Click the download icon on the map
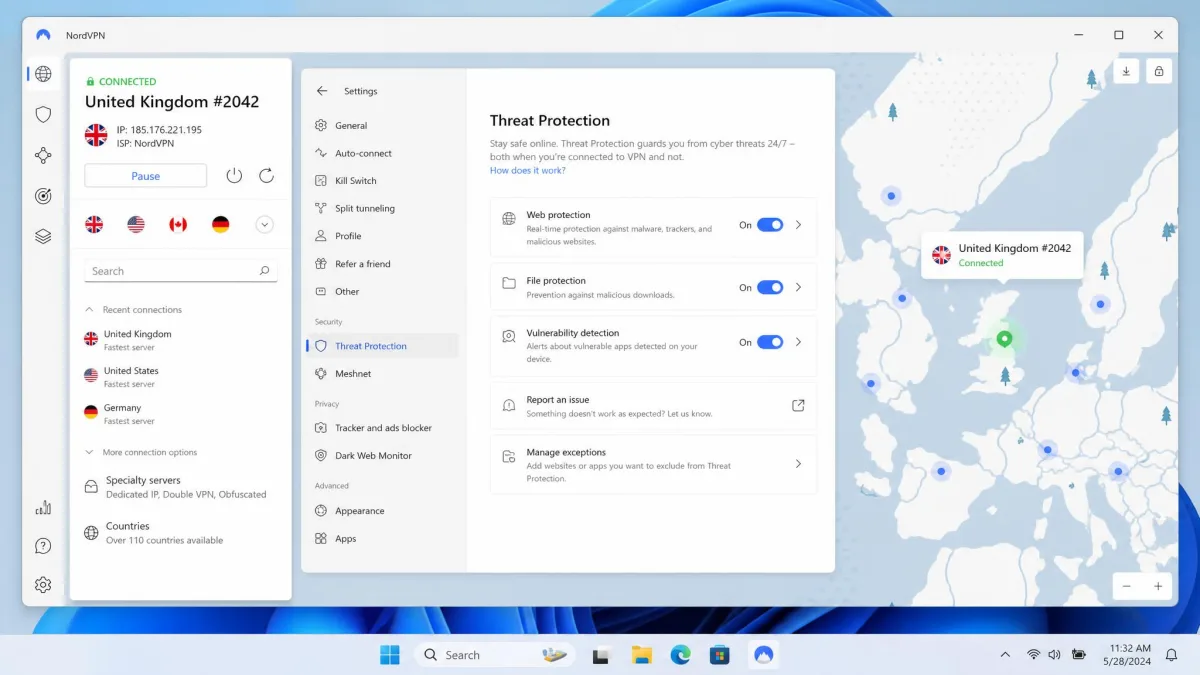1200x675 pixels. click(x=1126, y=71)
